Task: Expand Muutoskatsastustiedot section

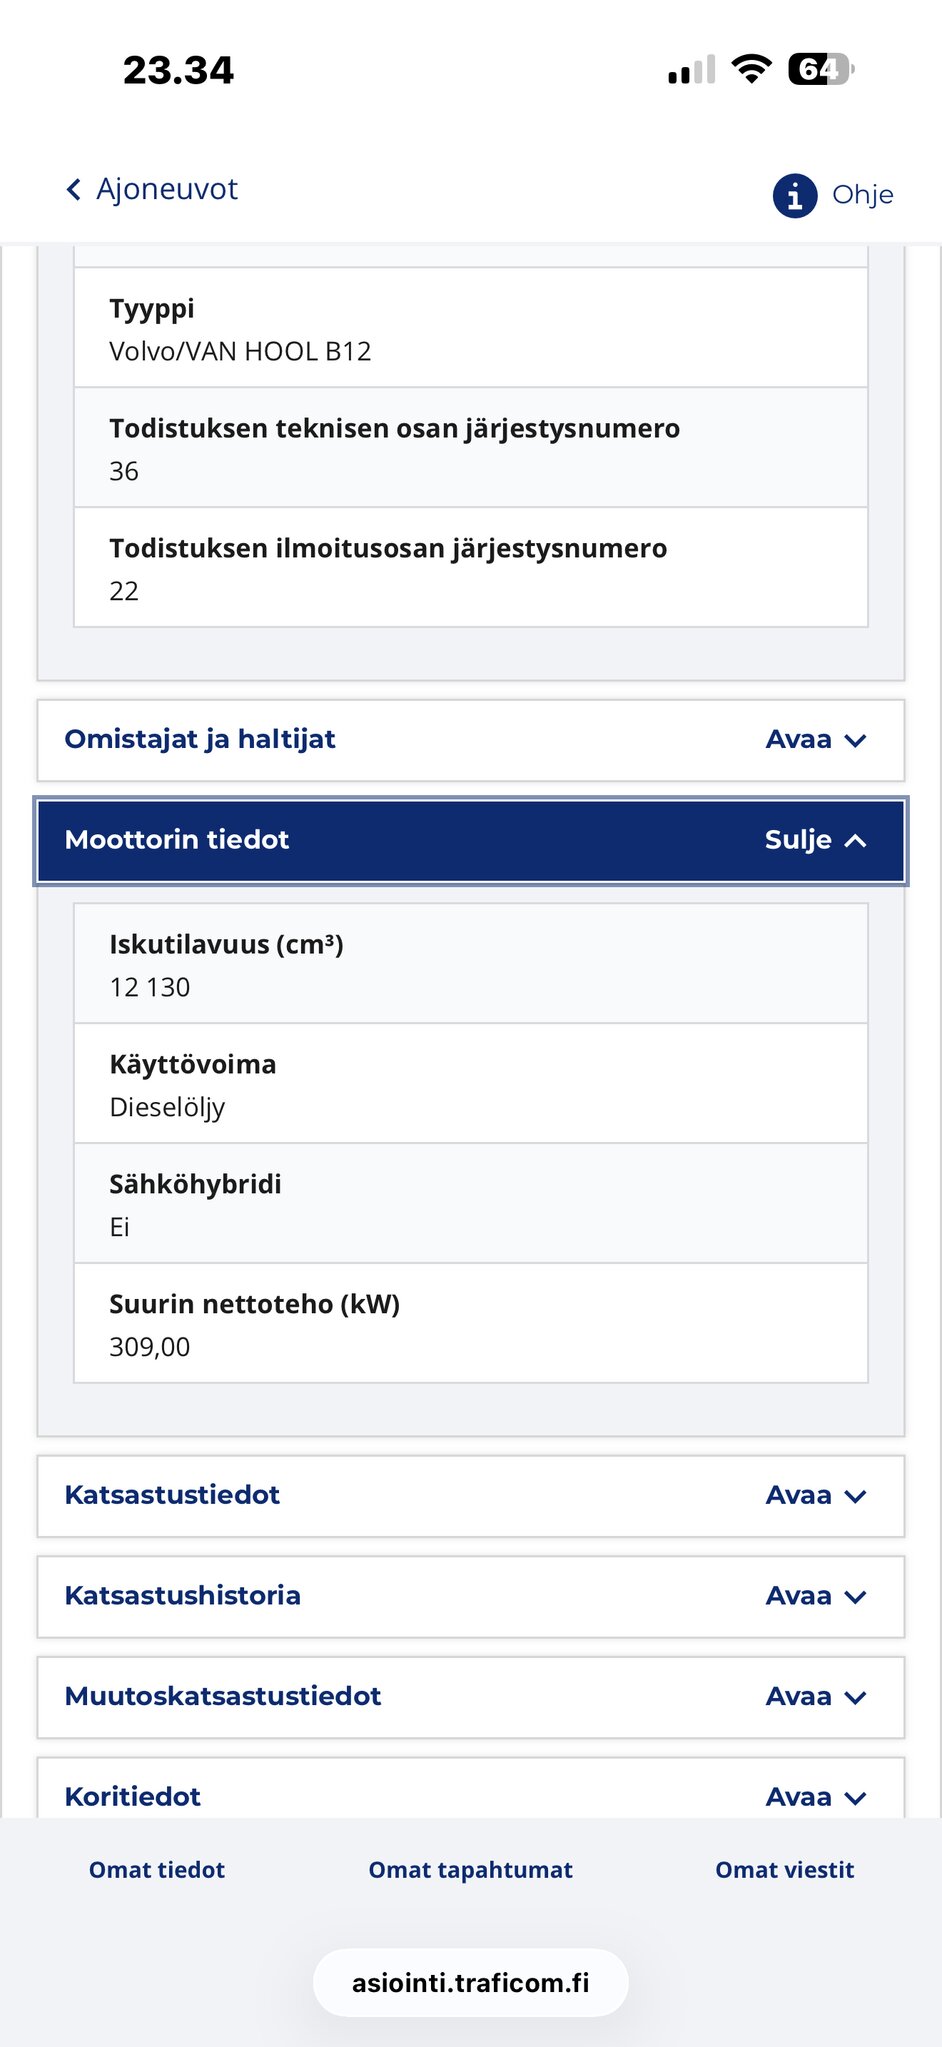Action: (x=470, y=1697)
